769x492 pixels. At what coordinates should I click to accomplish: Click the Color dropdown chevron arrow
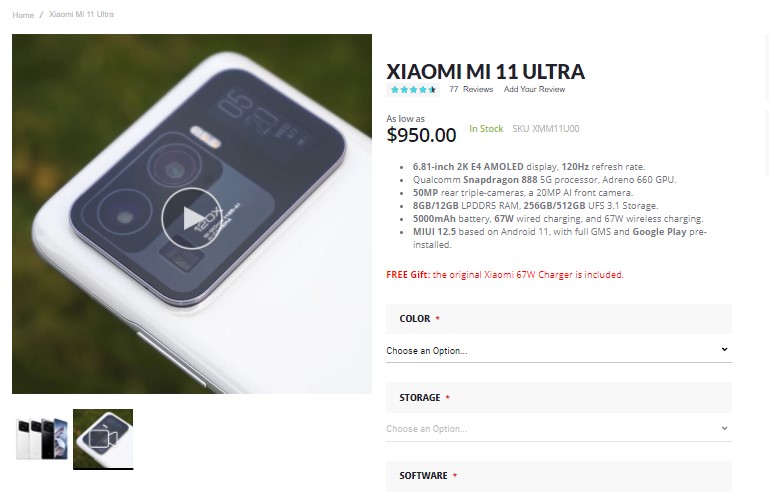coord(724,349)
